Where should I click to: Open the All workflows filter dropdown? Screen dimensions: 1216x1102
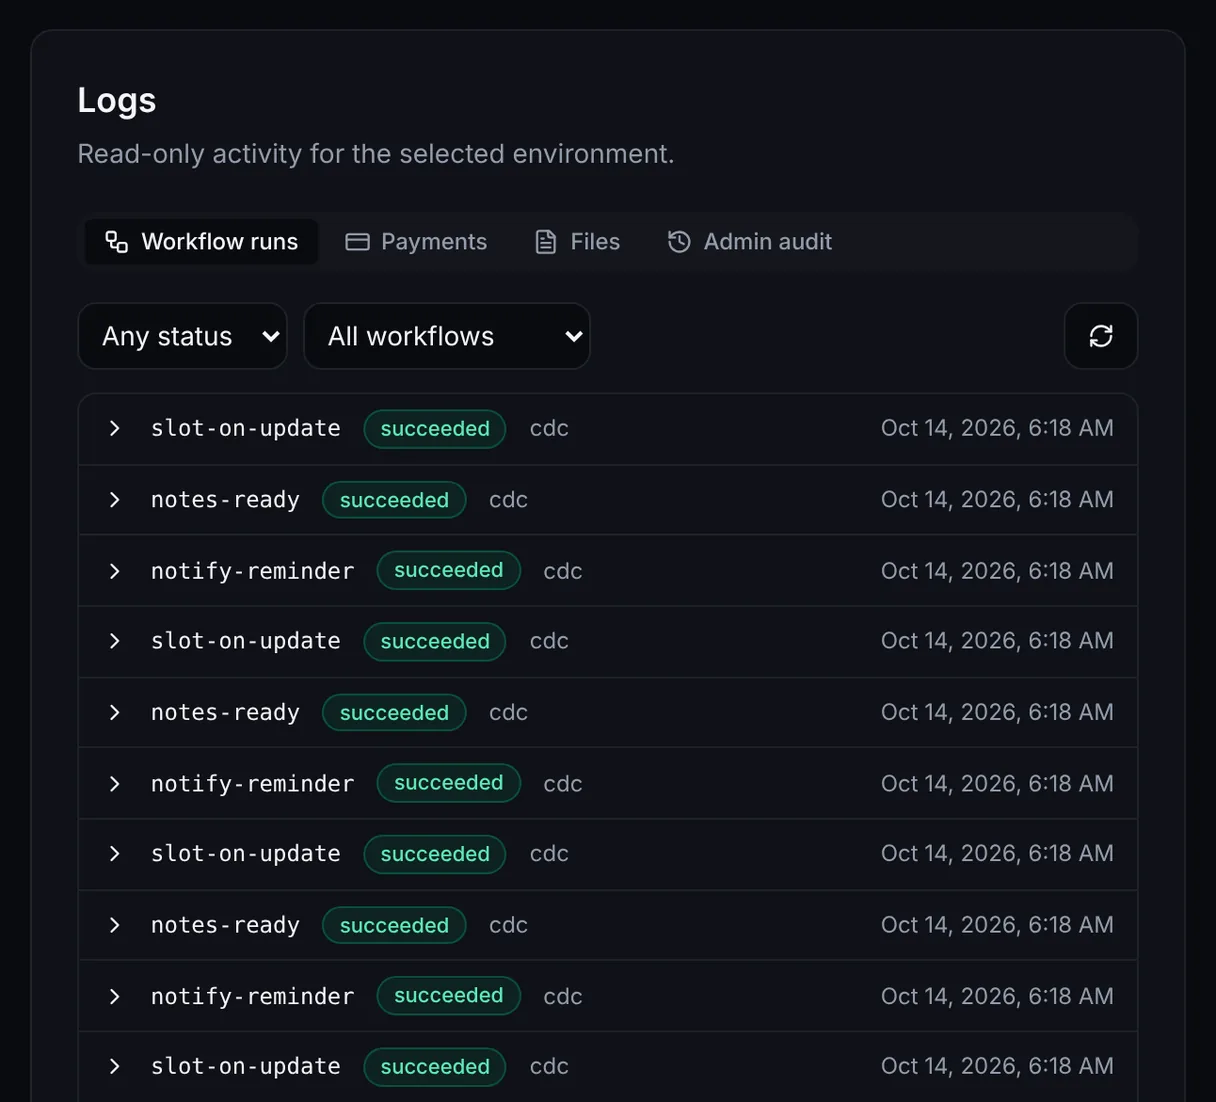coord(447,336)
